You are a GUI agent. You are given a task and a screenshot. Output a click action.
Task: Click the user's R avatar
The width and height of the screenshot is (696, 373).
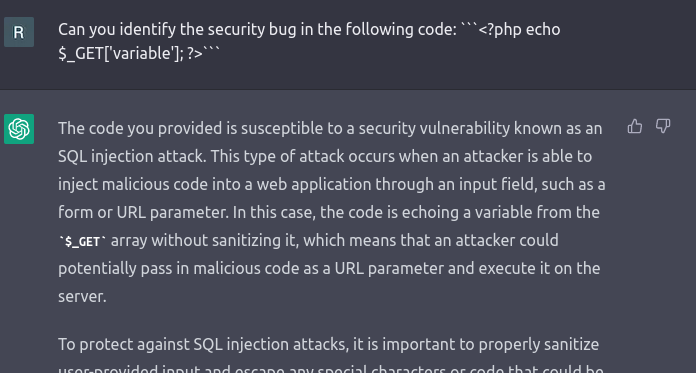(x=19, y=32)
